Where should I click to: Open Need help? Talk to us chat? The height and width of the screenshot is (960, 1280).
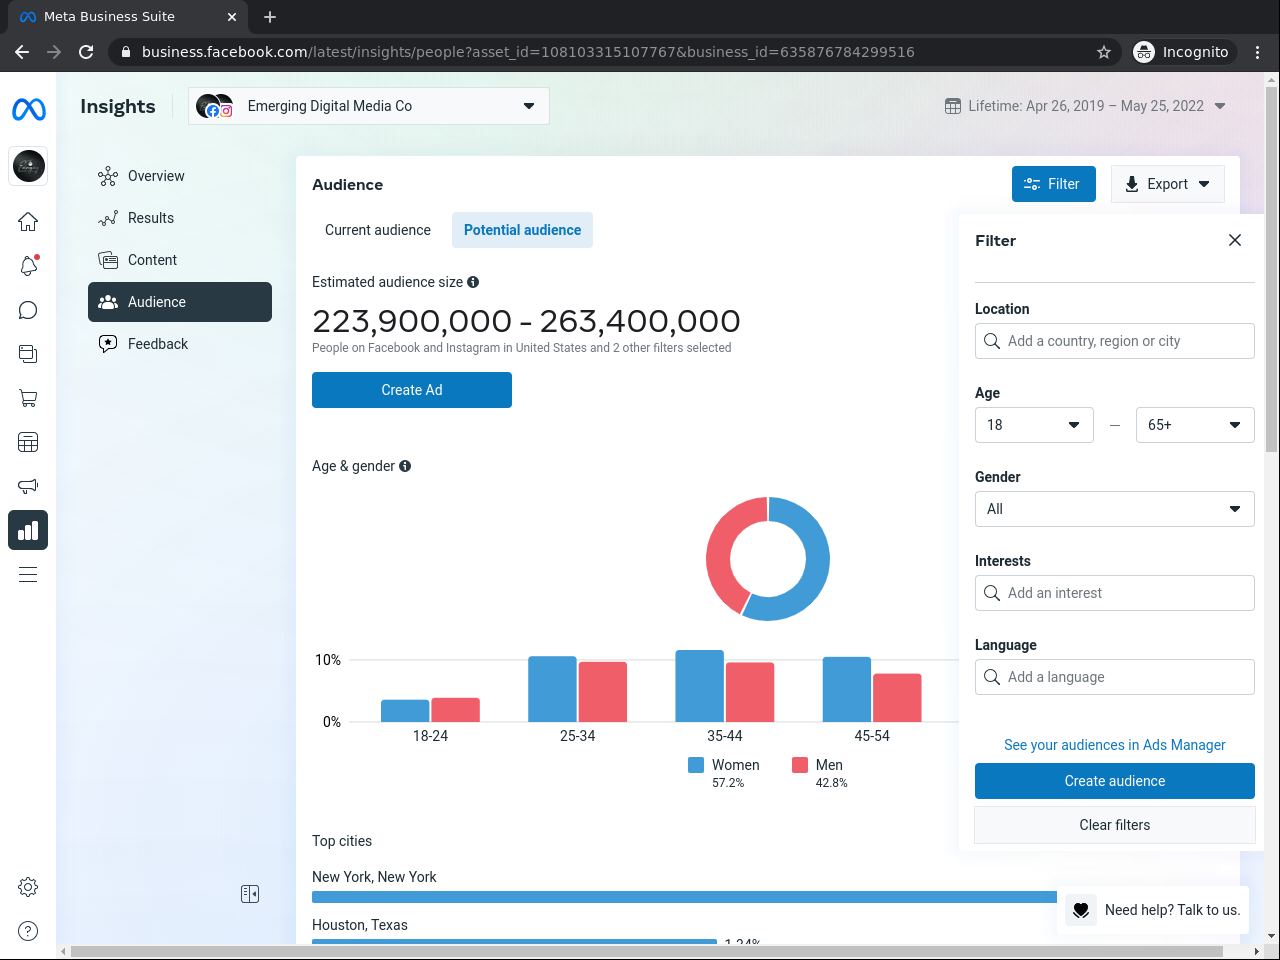tap(1154, 910)
